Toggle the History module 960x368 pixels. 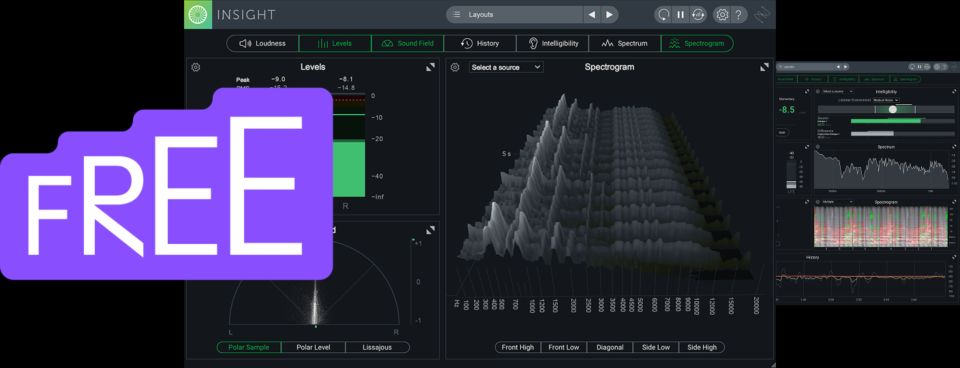(x=480, y=43)
